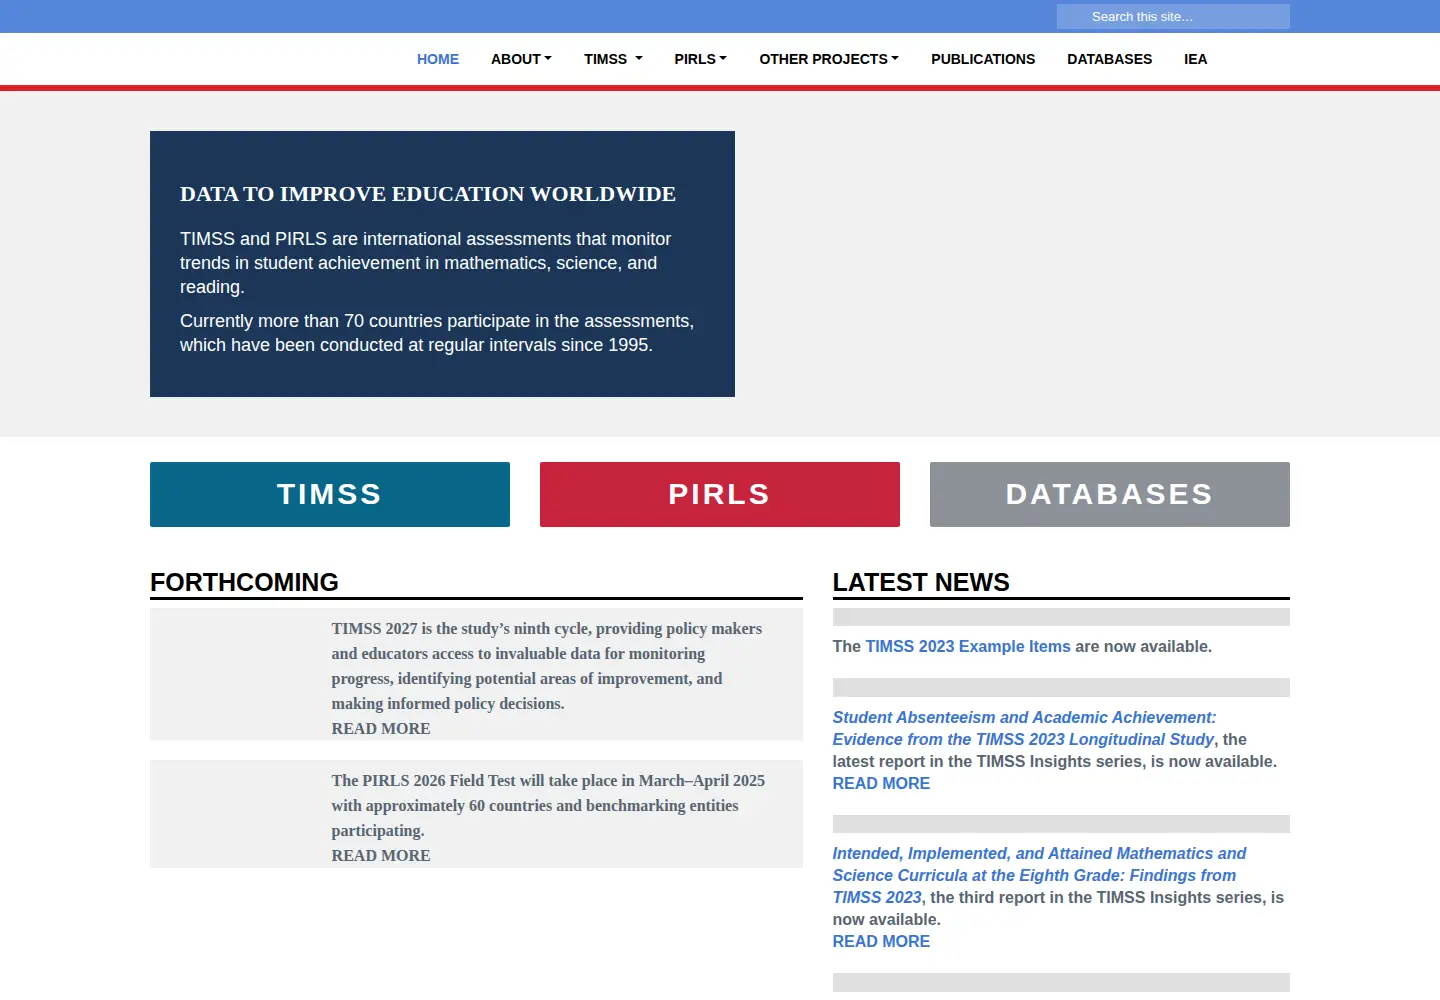Select DATABASES in the top navigation
Viewport: 1440px width, 1000px height.
1109,59
